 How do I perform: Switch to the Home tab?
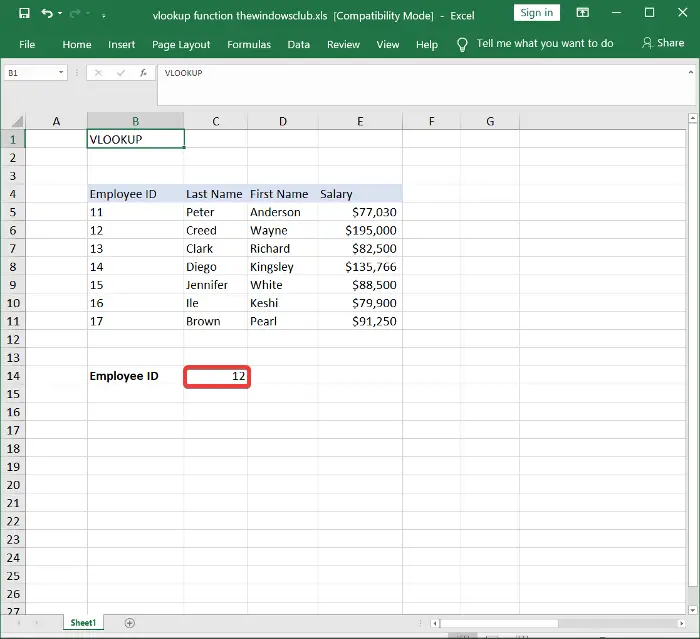pyautogui.click(x=77, y=44)
